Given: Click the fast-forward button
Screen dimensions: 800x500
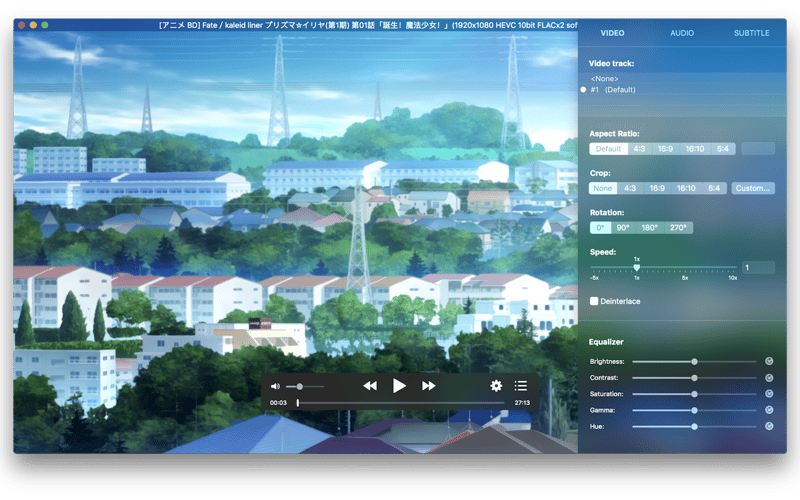Looking at the screenshot, I should coord(429,386).
